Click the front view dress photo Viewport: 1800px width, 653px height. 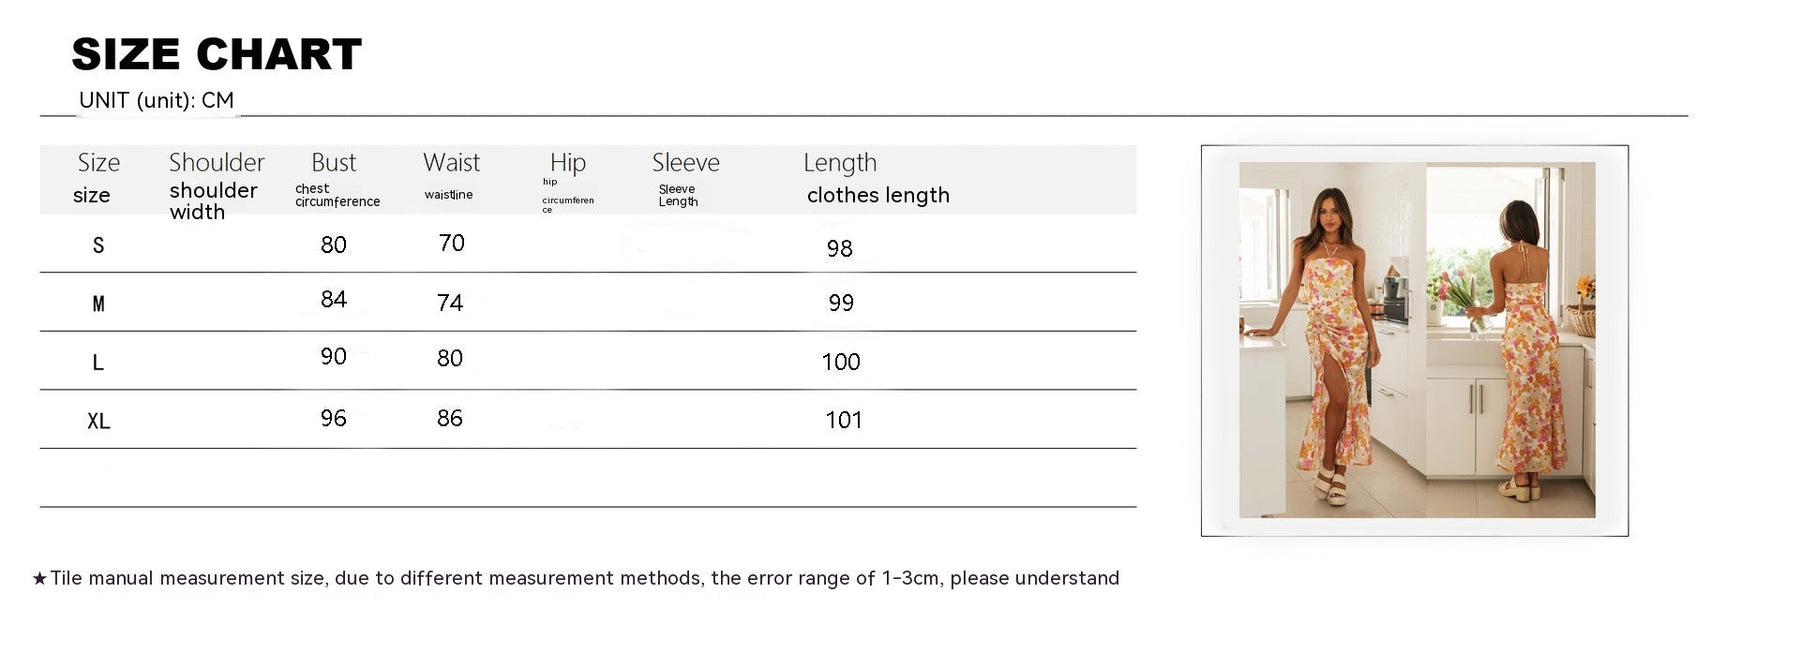[x=1332, y=340]
